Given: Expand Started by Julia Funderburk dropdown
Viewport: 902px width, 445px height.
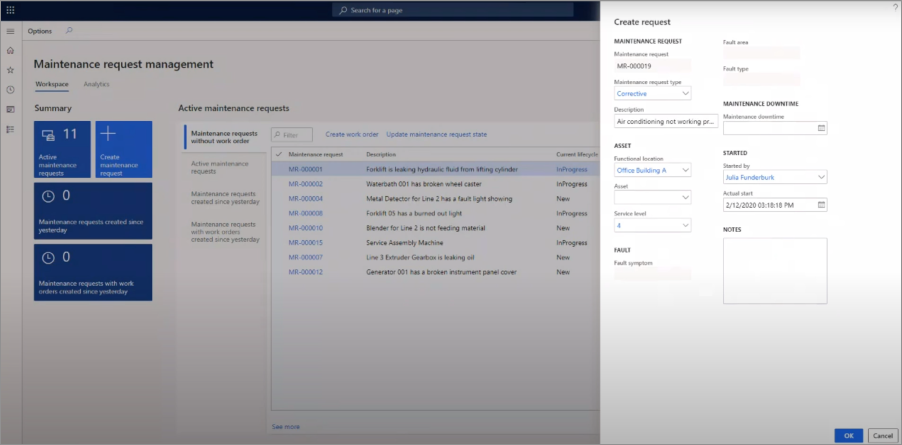Looking at the screenshot, I should [x=821, y=177].
